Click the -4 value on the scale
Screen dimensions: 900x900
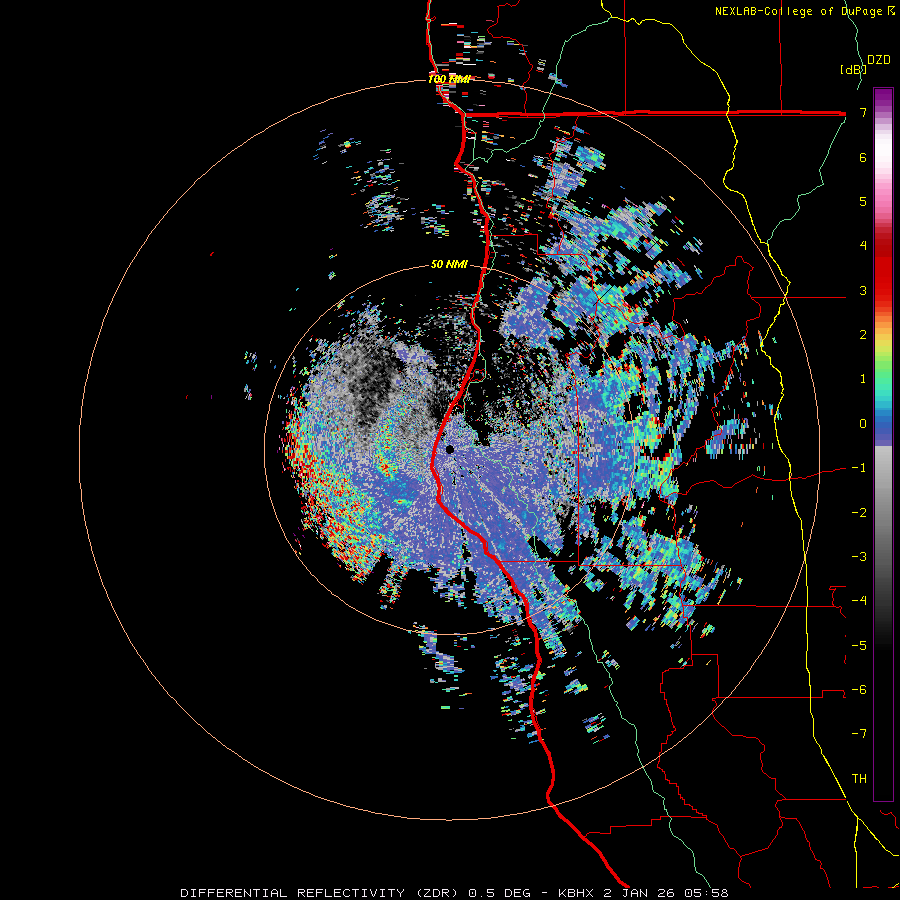859,601
